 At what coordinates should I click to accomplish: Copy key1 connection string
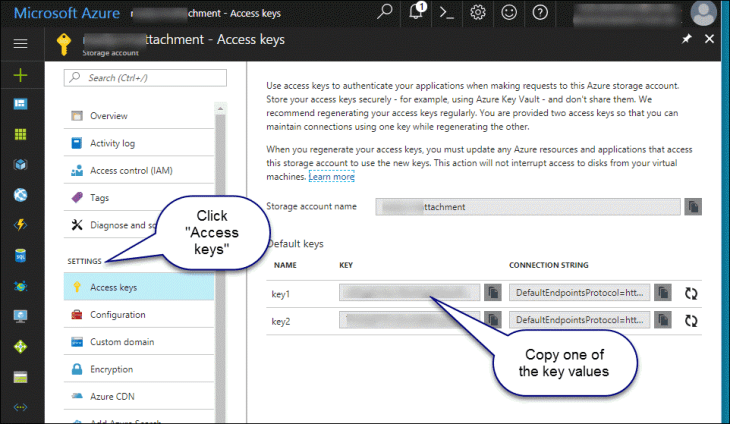point(662,293)
